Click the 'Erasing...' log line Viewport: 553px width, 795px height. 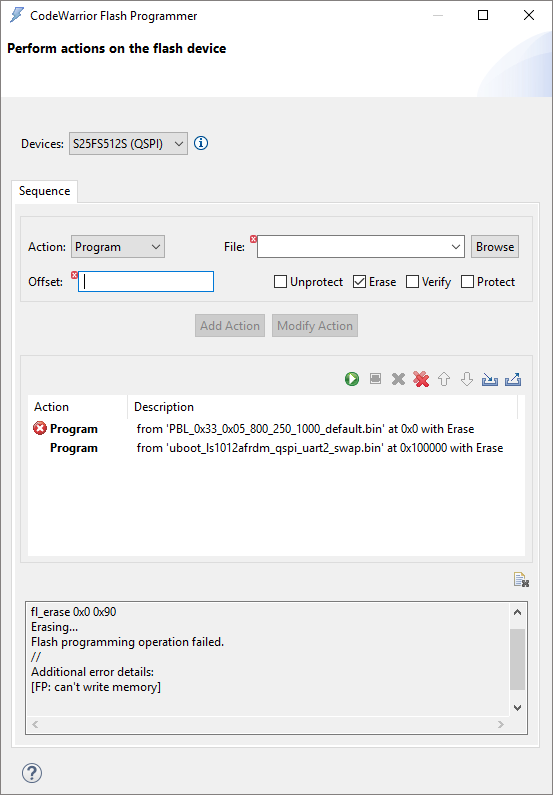54,627
